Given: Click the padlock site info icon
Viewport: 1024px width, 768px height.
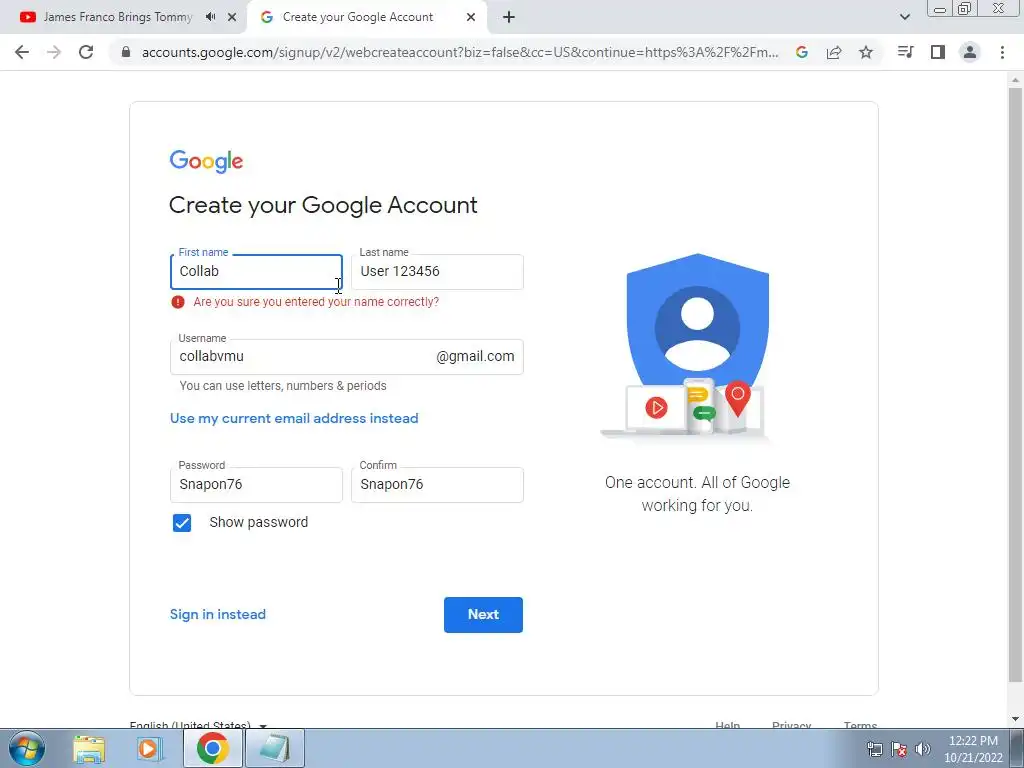Looking at the screenshot, I should (126, 52).
